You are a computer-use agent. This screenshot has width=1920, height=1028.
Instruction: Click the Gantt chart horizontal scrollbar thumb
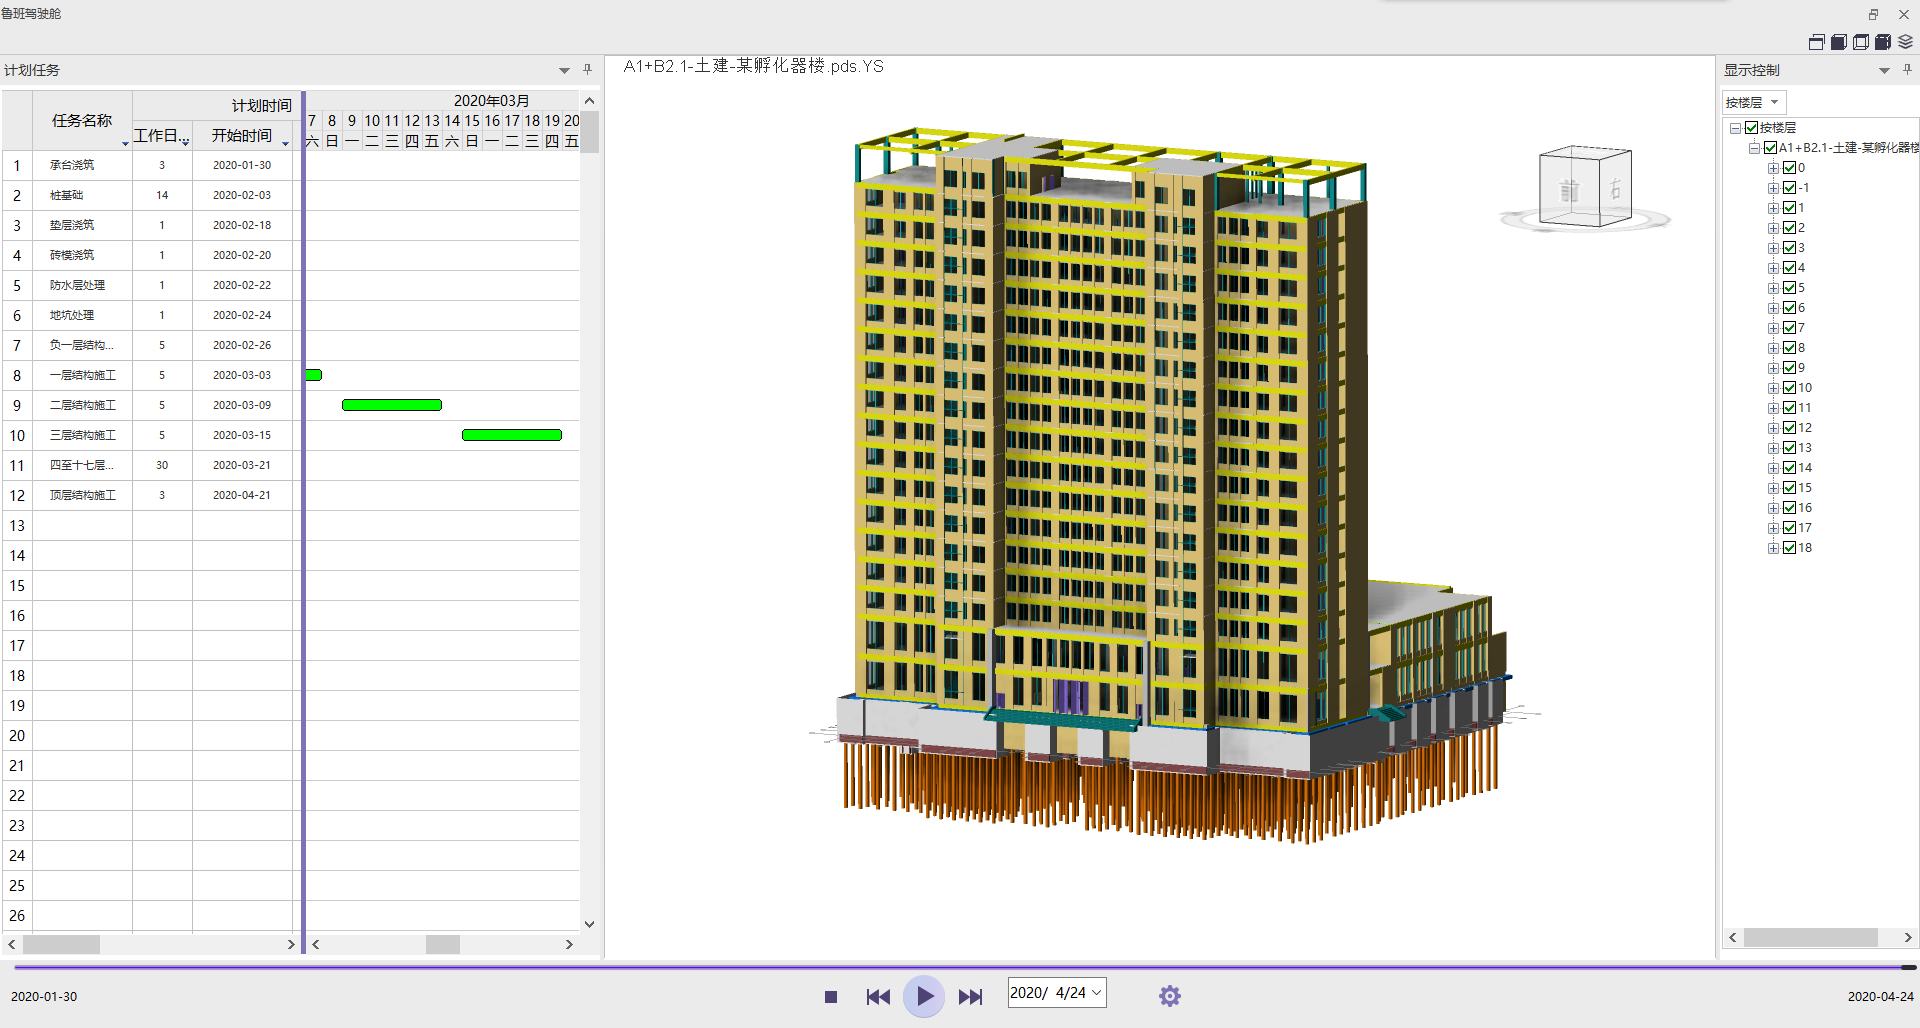442,944
